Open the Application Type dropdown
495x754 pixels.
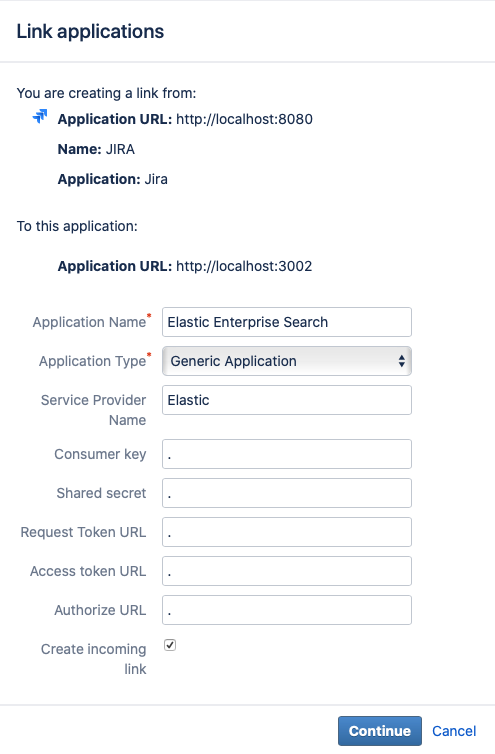pyautogui.click(x=287, y=361)
